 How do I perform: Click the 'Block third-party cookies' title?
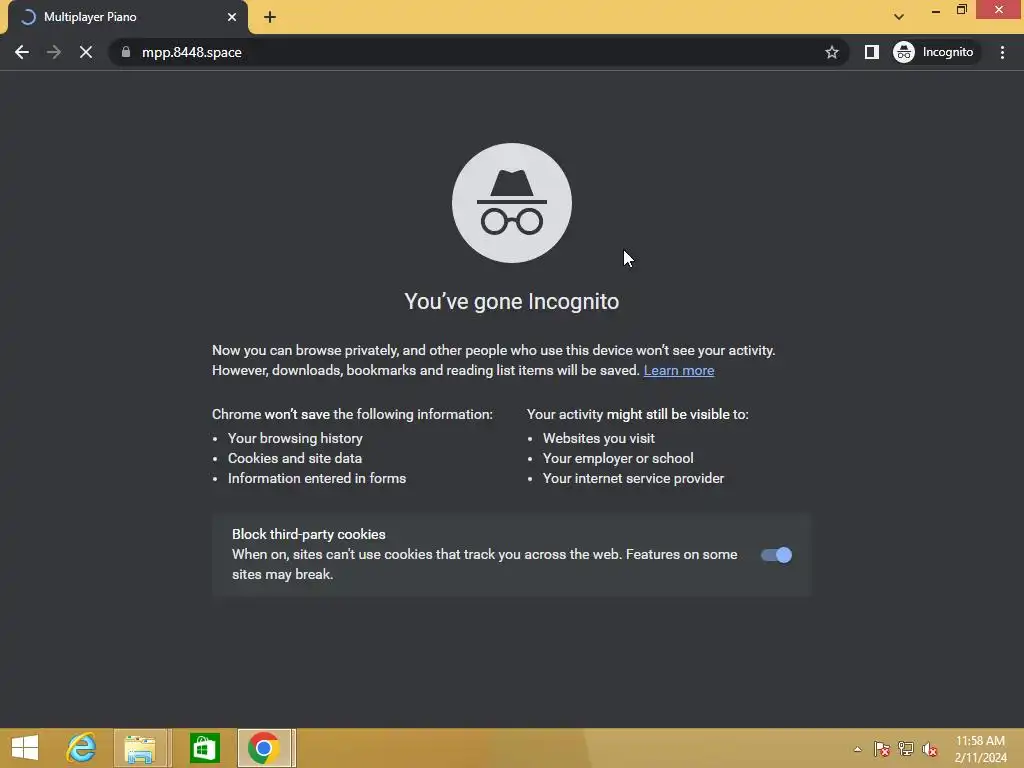click(308, 534)
